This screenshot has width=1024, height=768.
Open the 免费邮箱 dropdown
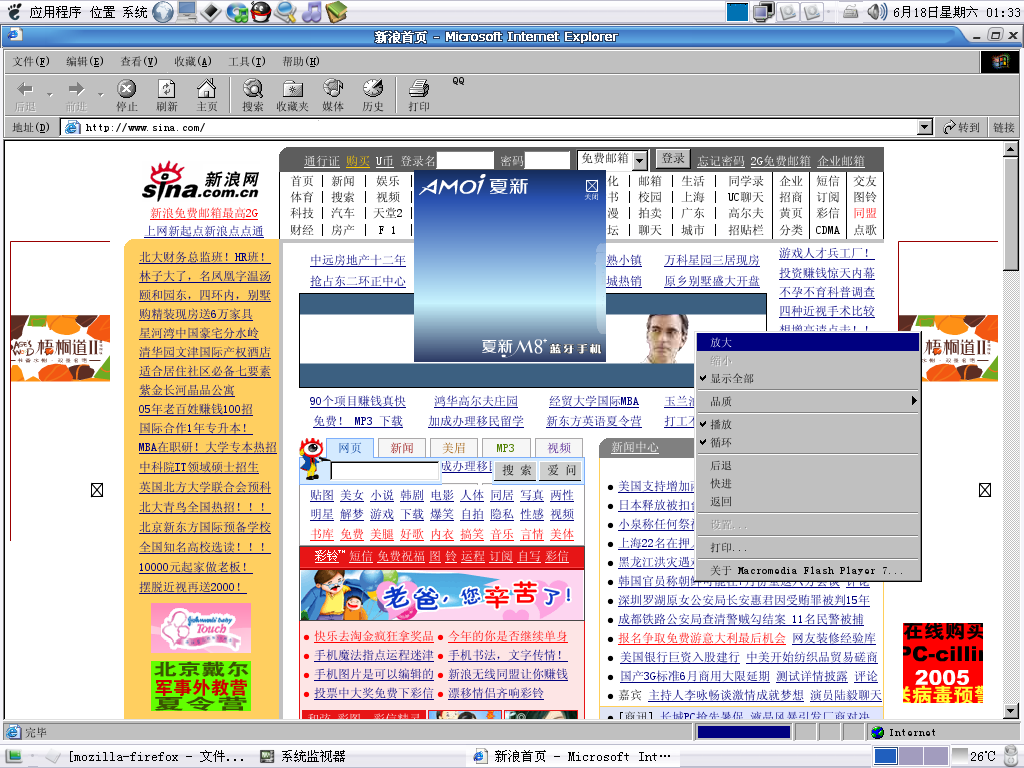tap(640, 160)
